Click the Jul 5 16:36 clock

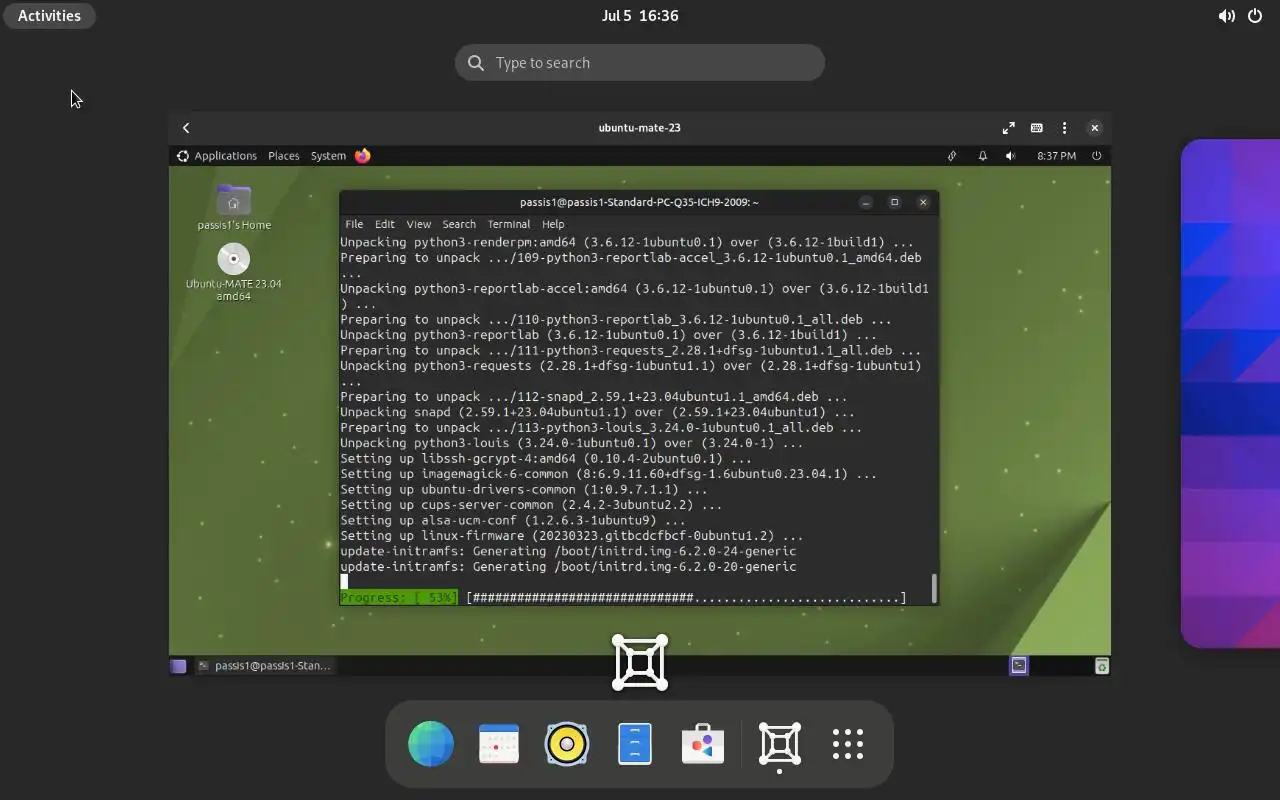coord(640,16)
